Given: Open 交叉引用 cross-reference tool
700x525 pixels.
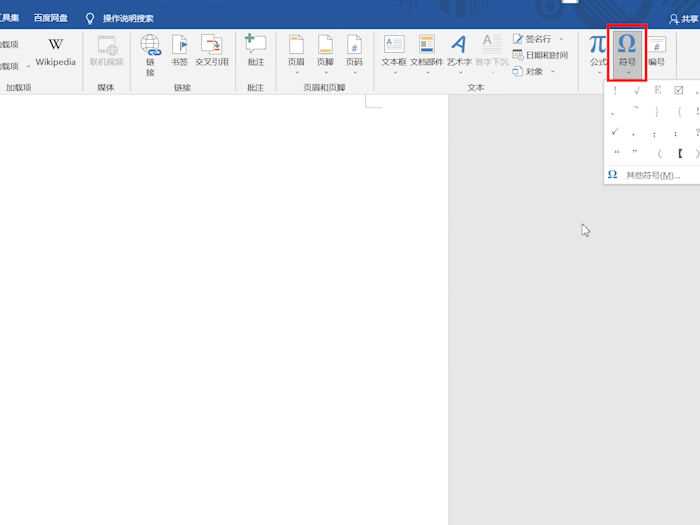Looking at the screenshot, I should pyautogui.click(x=211, y=50).
